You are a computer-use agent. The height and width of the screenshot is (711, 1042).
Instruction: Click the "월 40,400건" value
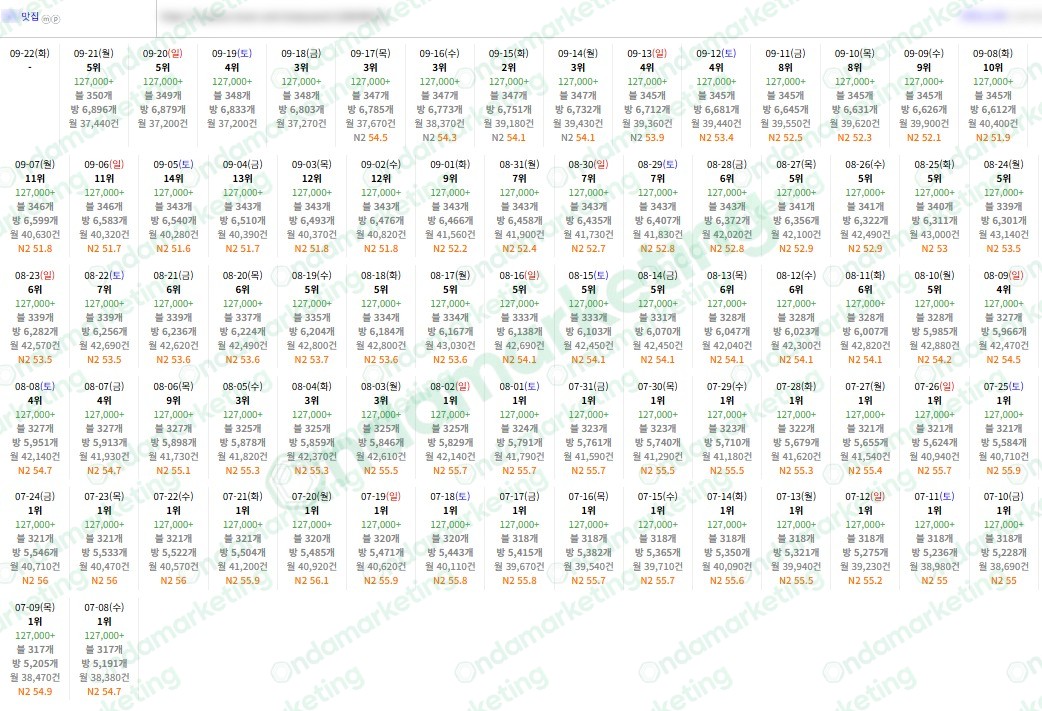993,124
